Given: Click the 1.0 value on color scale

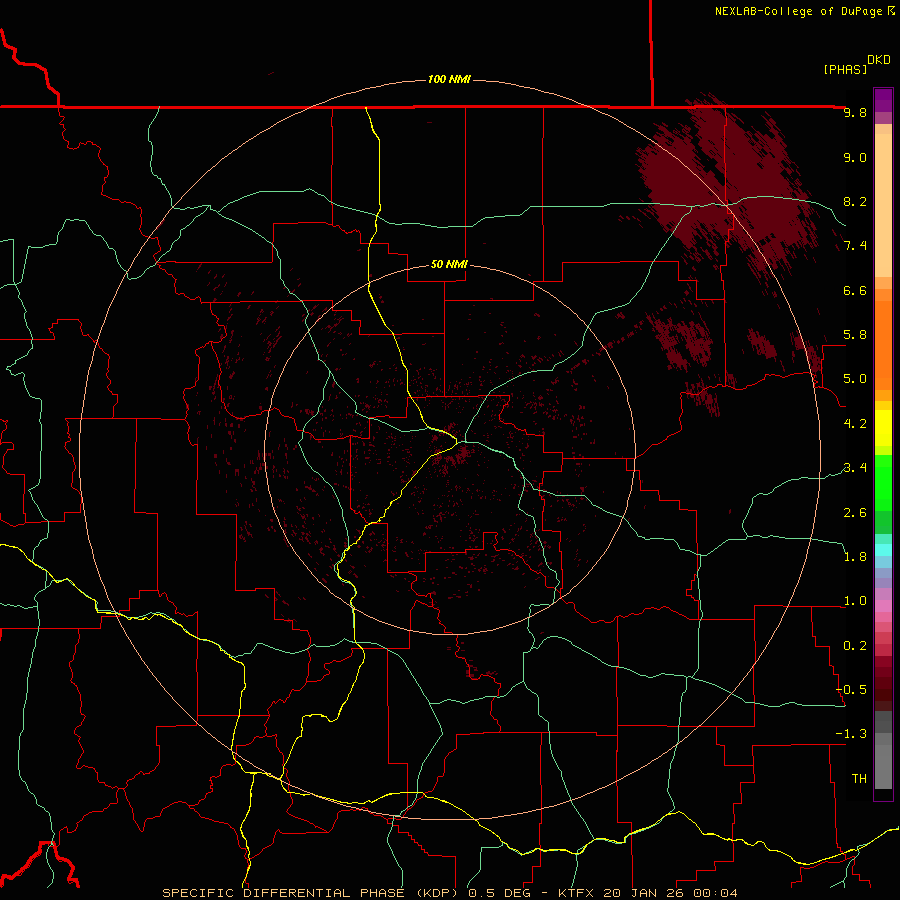Looking at the screenshot, I should pyautogui.click(x=855, y=601).
